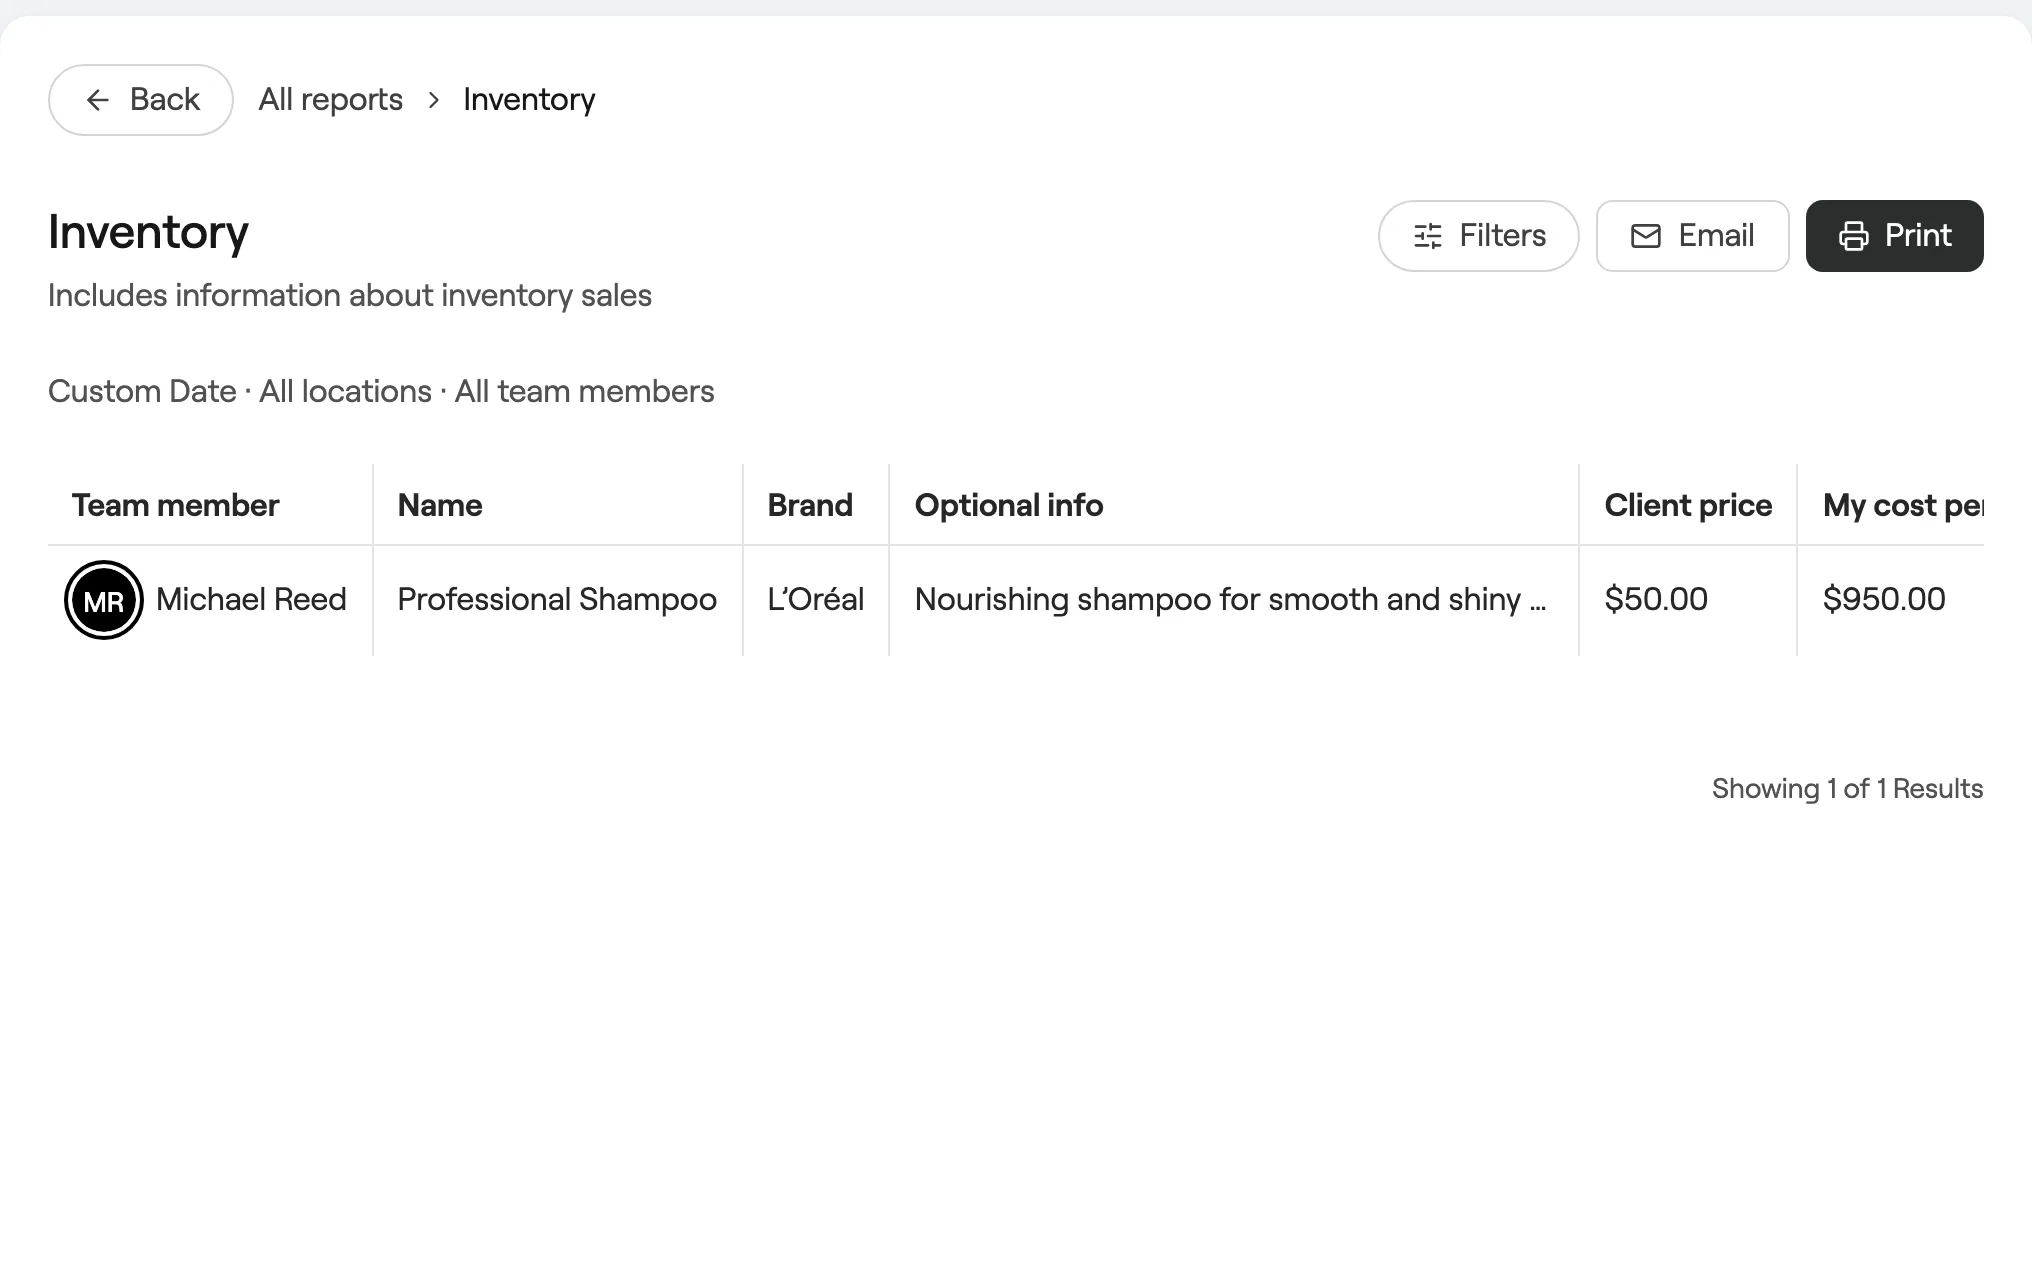The height and width of the screenshot is (1280, 2032).
Task: Click the MR avatar for Michael Reed
Action: coord(104,600)
